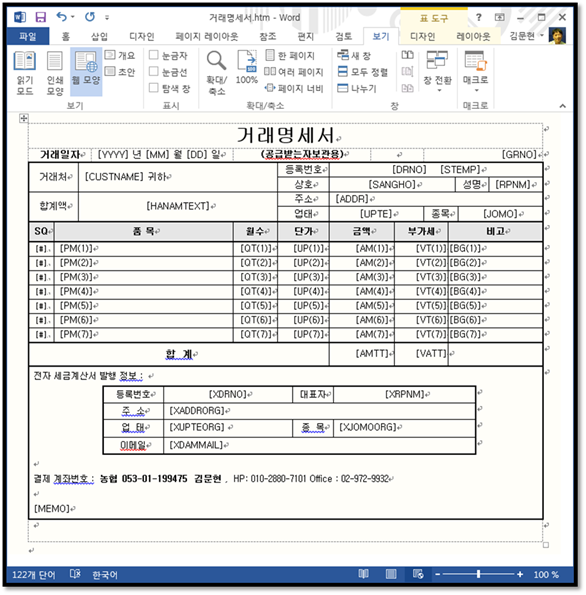Open a New Window (새 창)
This screenshot has height=595, width=586.
354,55
